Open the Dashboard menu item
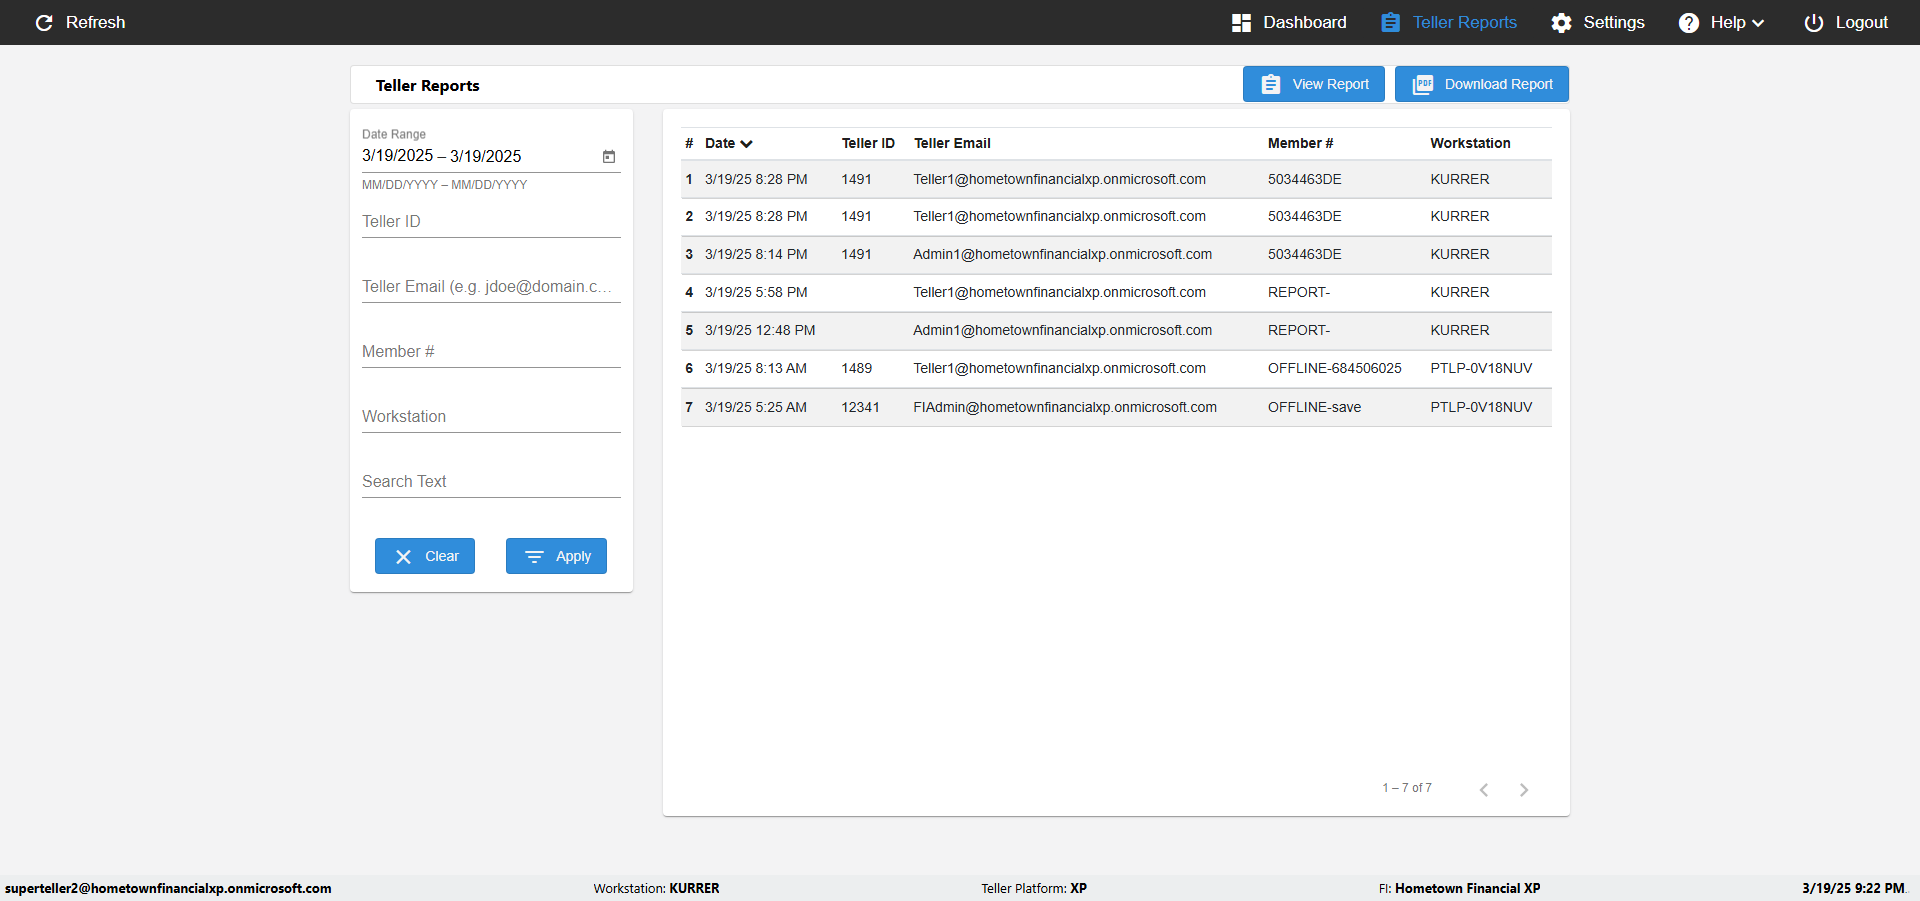Screen dimensions: 1920x901 pos(1289,23)
